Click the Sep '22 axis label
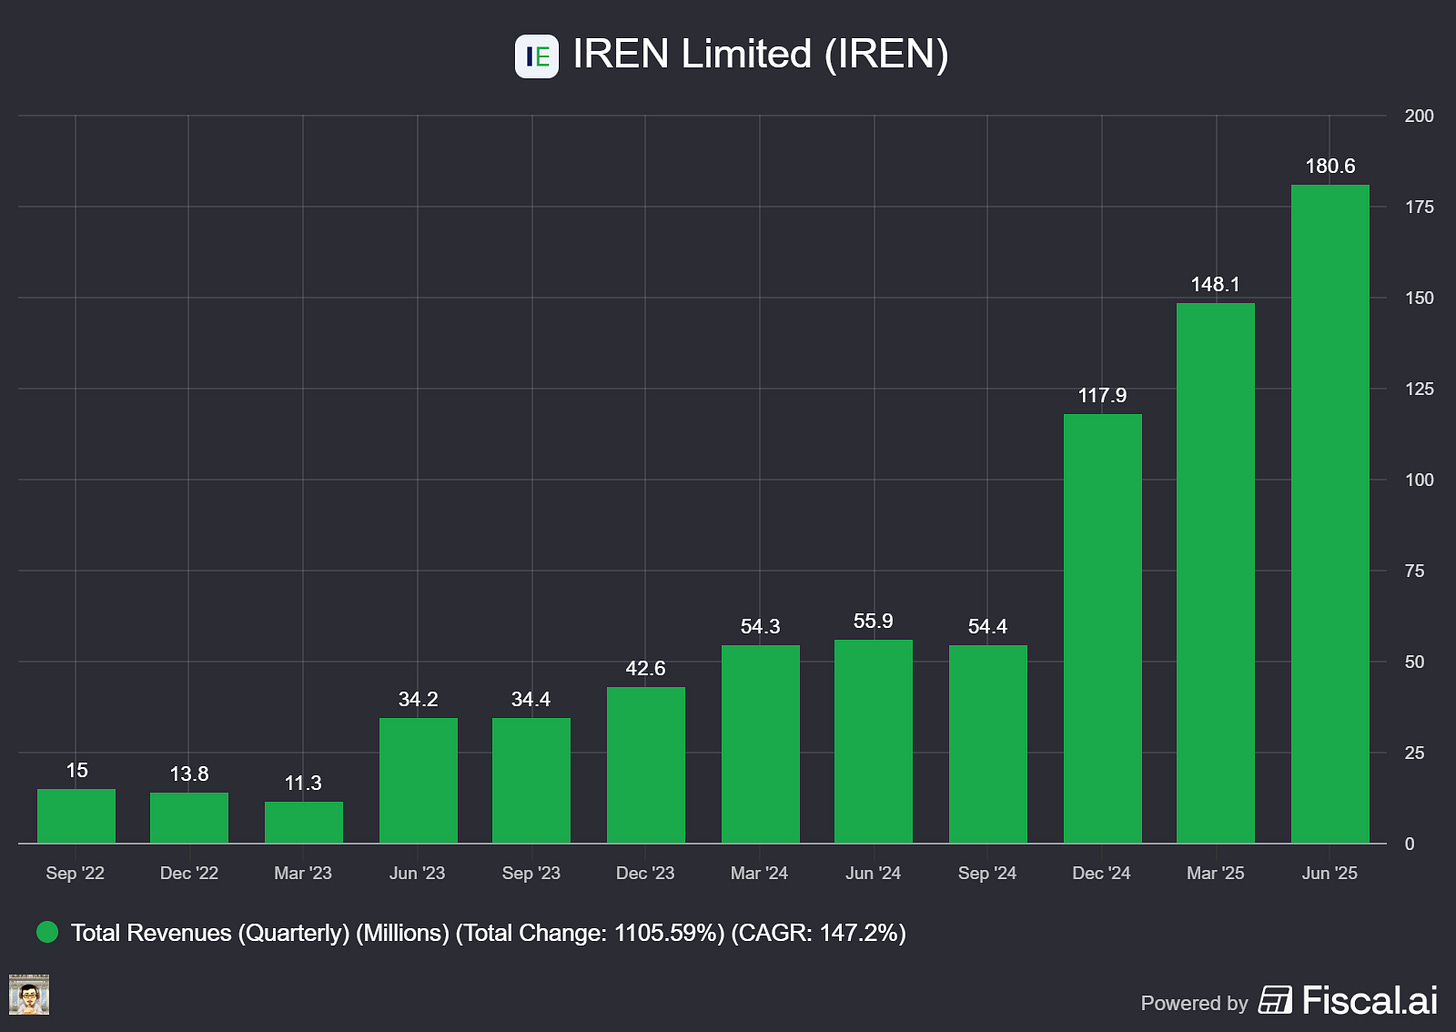The image size is (1456, 1032). (75, 872)
